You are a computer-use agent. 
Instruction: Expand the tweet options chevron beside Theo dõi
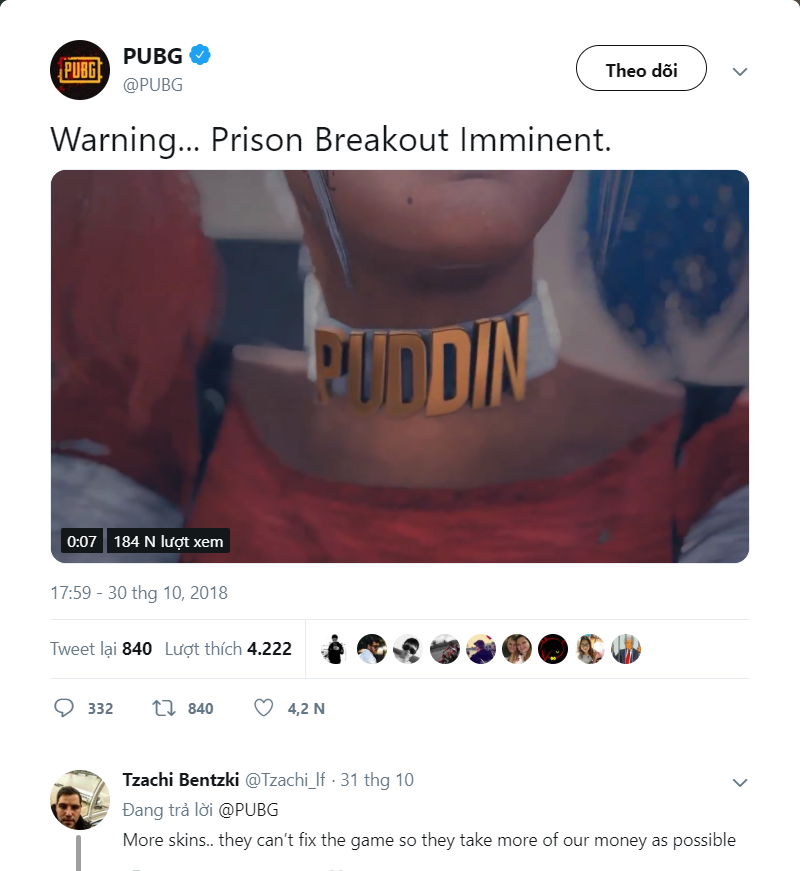tap(740, 72)
